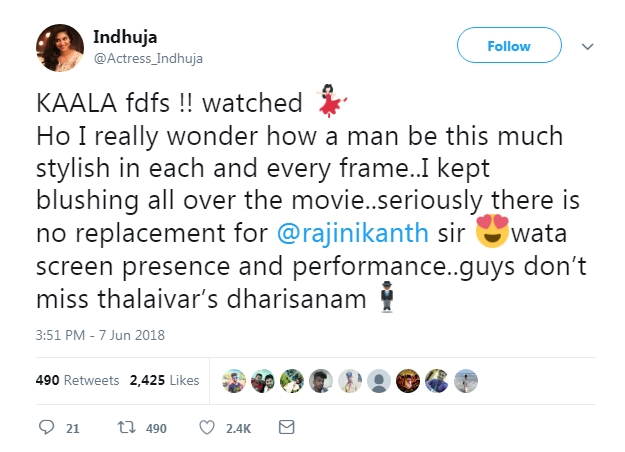Click the Indhuja display name
This screenshot has height=452, width=625.
[122, 38]
